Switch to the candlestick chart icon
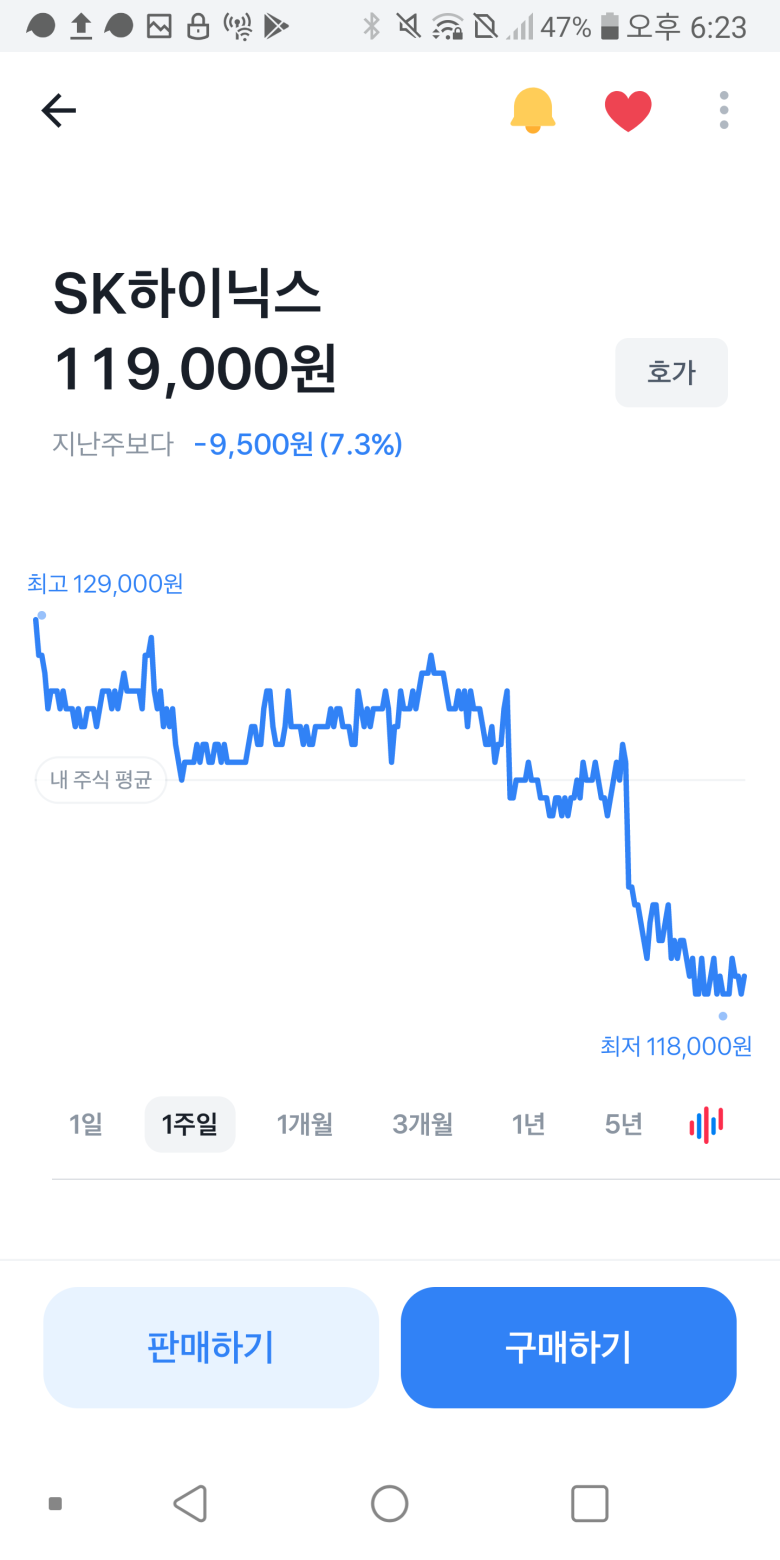This screenshot has height=1560, width=780. pos(706,1125)
